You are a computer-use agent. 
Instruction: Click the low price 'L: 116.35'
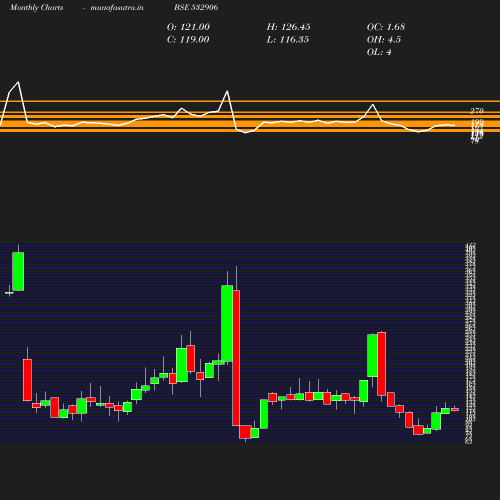click(x=288, y=40)
